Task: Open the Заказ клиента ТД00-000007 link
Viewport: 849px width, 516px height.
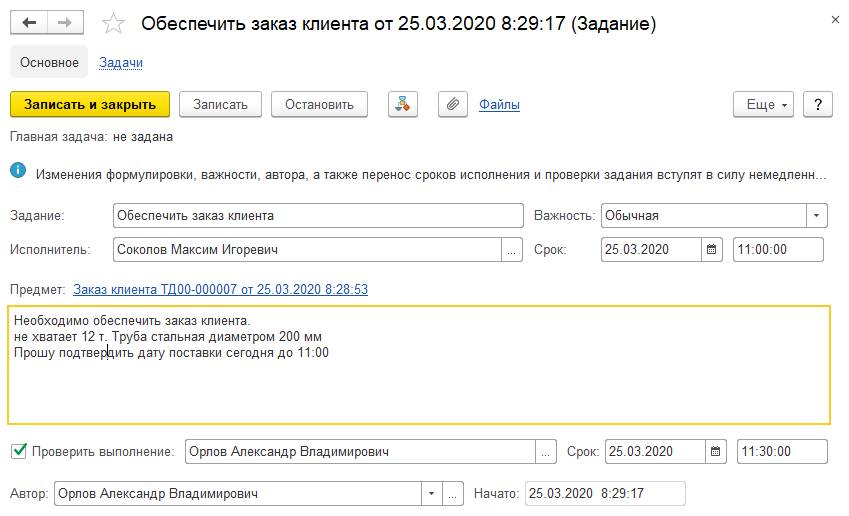Action: (220, 289)
